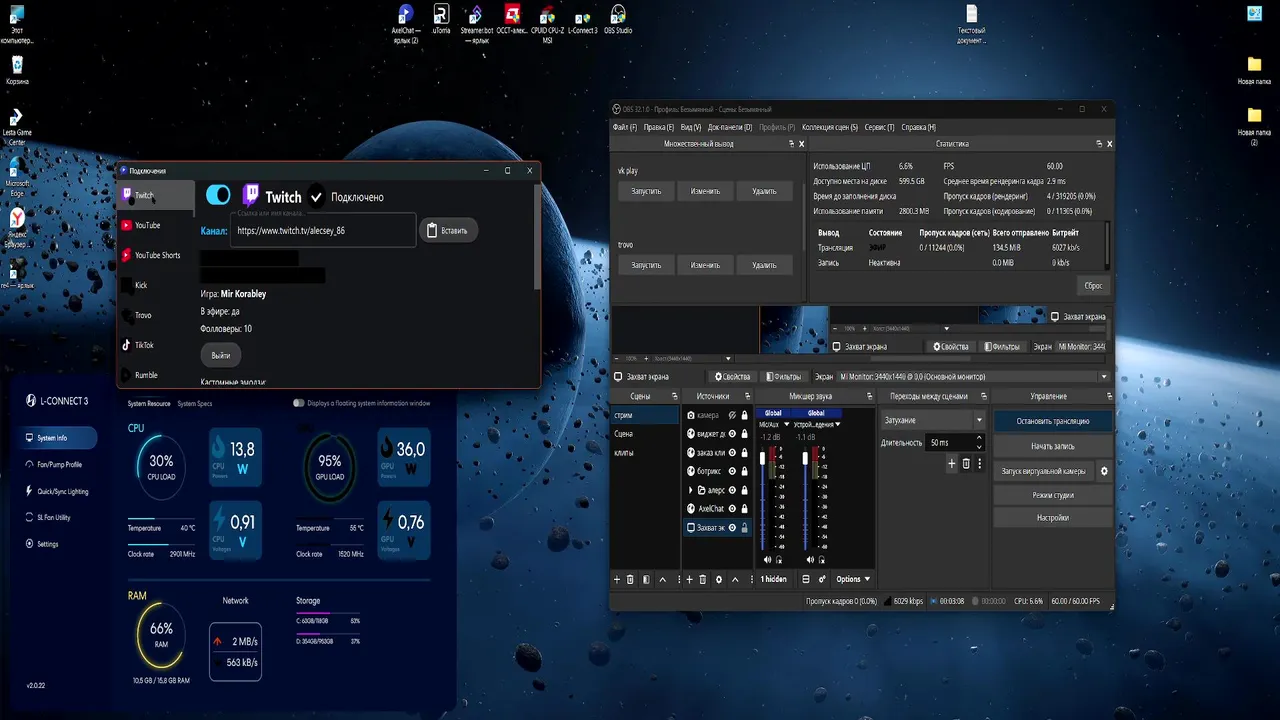Open transition properties three-dots icon
Screen dimensions: 1280x720
click(x=980, y=463)
